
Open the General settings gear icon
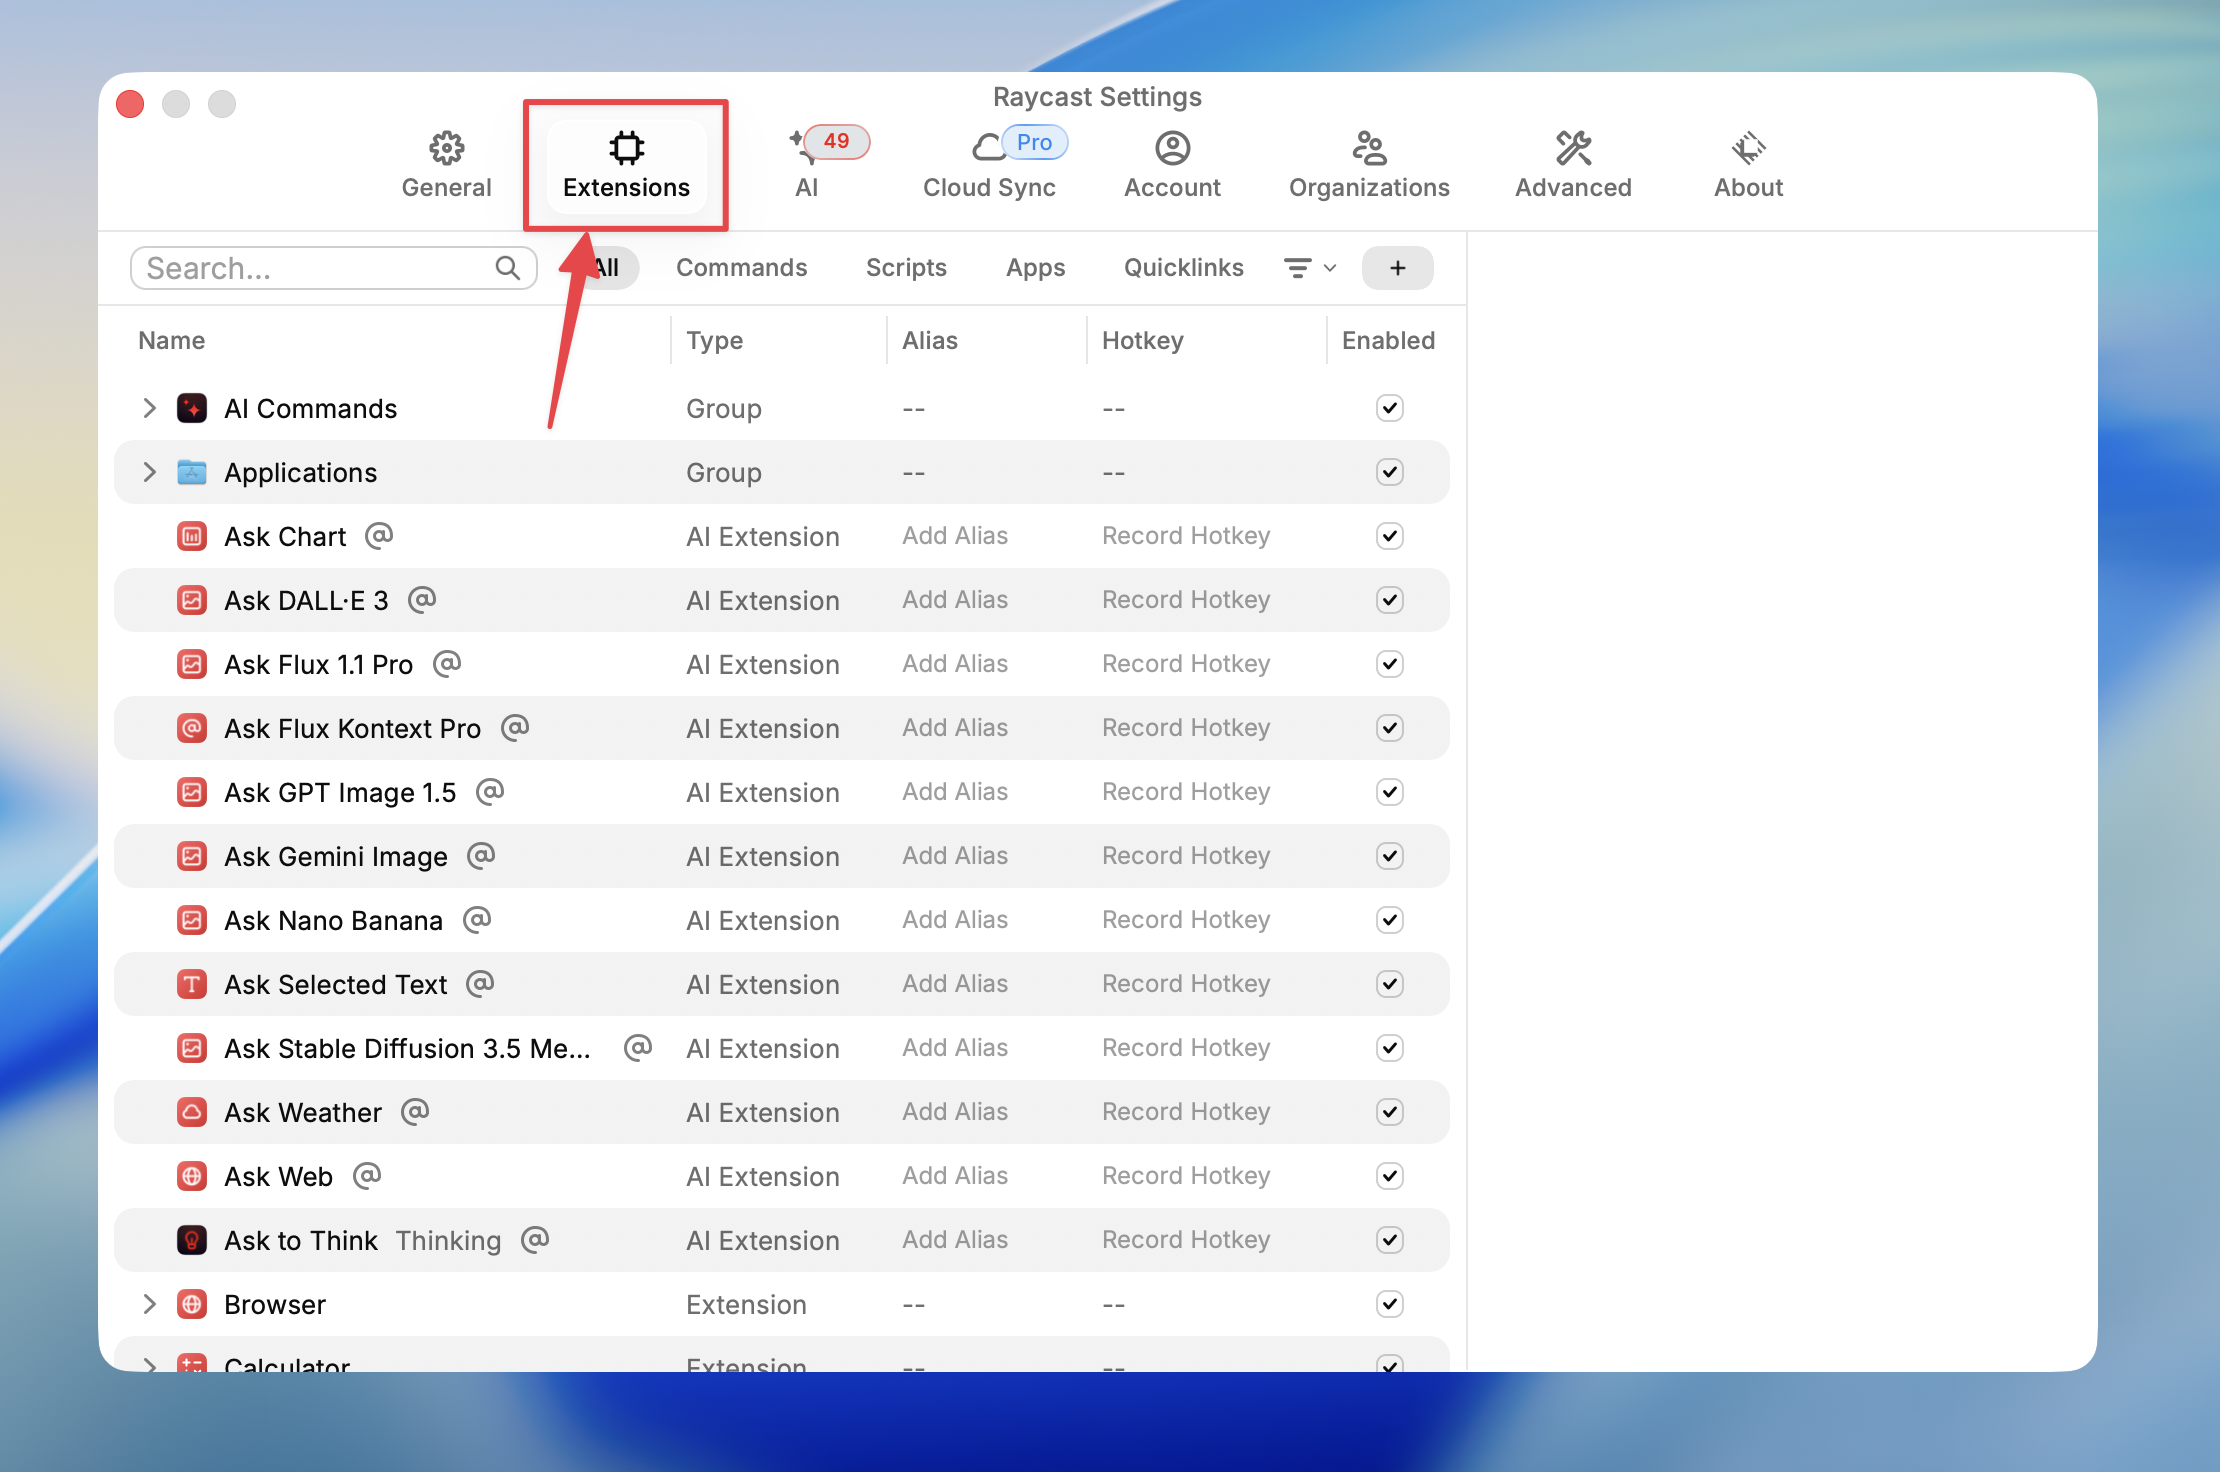coord(446,149)
